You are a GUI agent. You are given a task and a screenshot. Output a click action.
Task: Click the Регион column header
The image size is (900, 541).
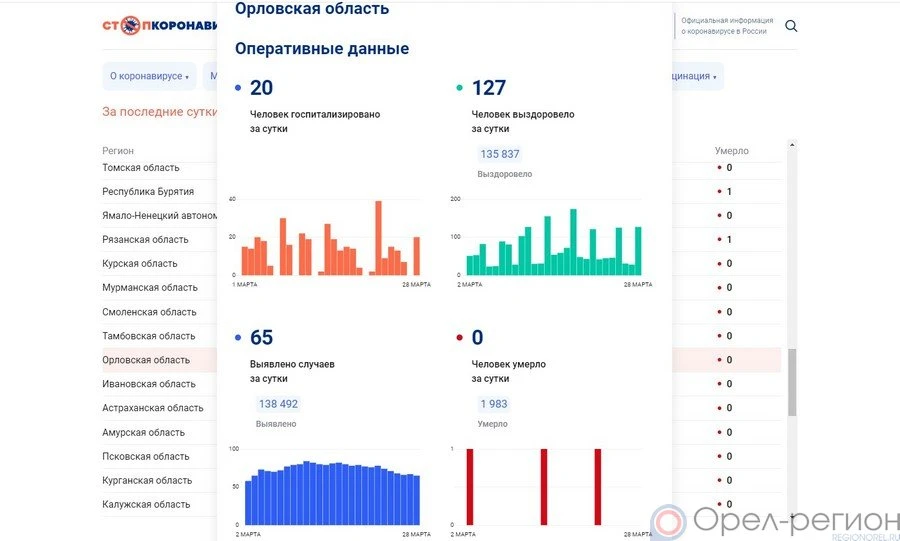tap(118, 151)
